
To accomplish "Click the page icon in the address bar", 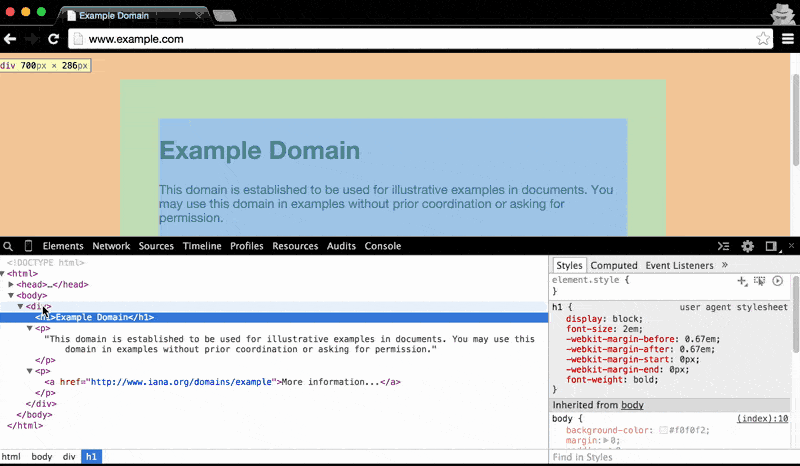I will tap(78, 39).
